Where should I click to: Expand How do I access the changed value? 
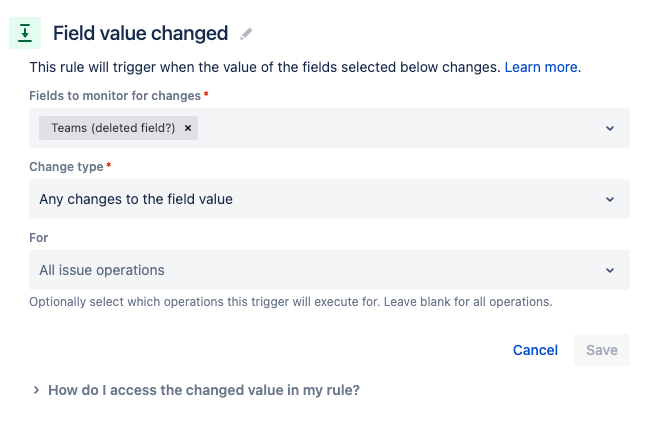(203, 390)
